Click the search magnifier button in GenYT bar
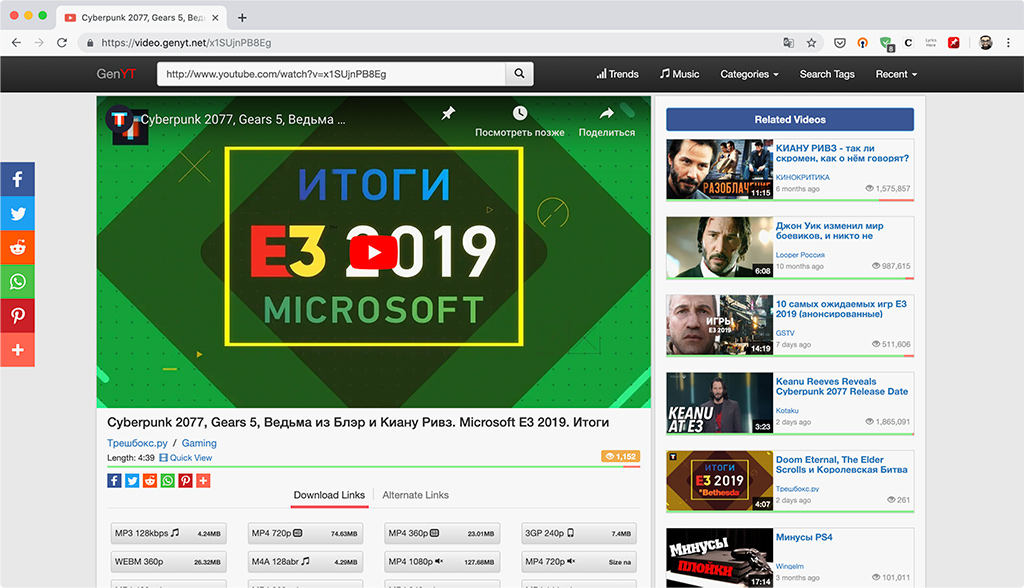The height and width of the screenshot is (588, 1024). (519, 74)
